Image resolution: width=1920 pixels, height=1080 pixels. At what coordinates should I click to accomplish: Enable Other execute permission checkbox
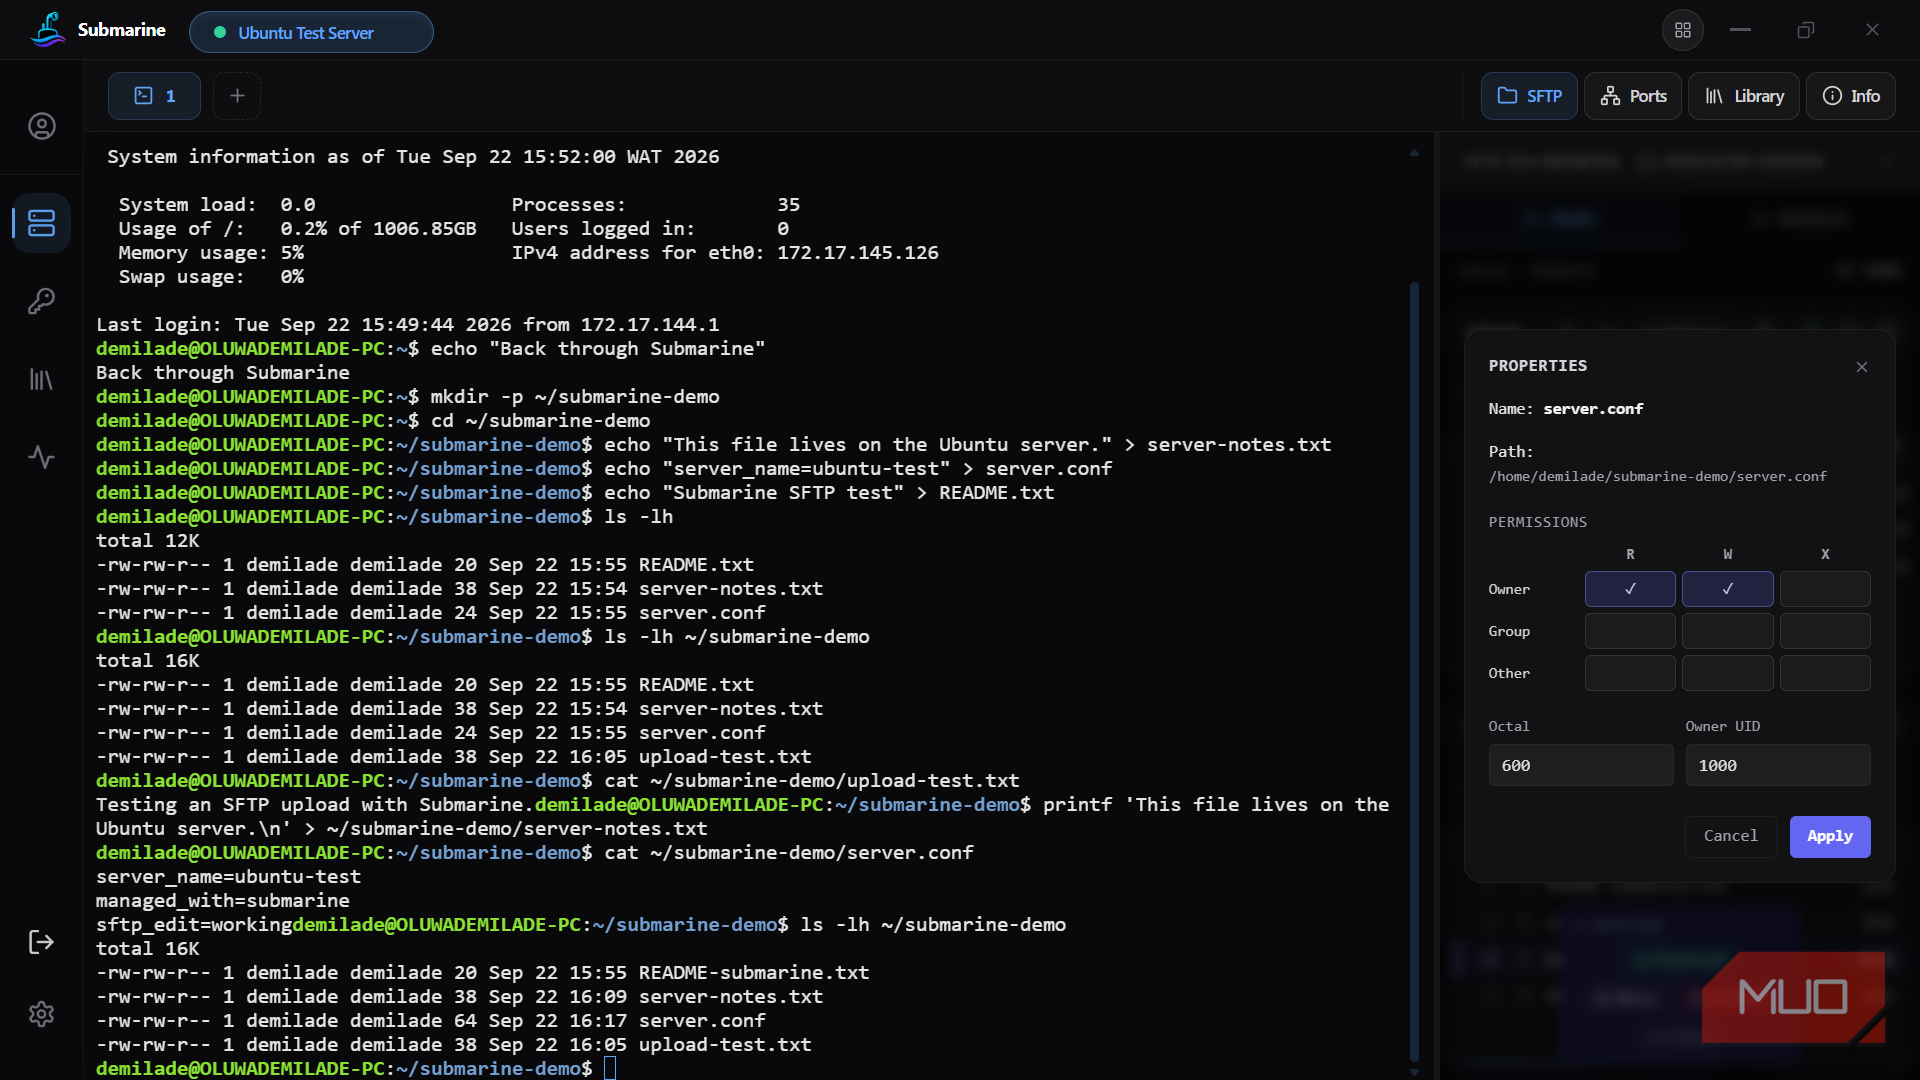pyautogui.click(x=1825, y=673)
